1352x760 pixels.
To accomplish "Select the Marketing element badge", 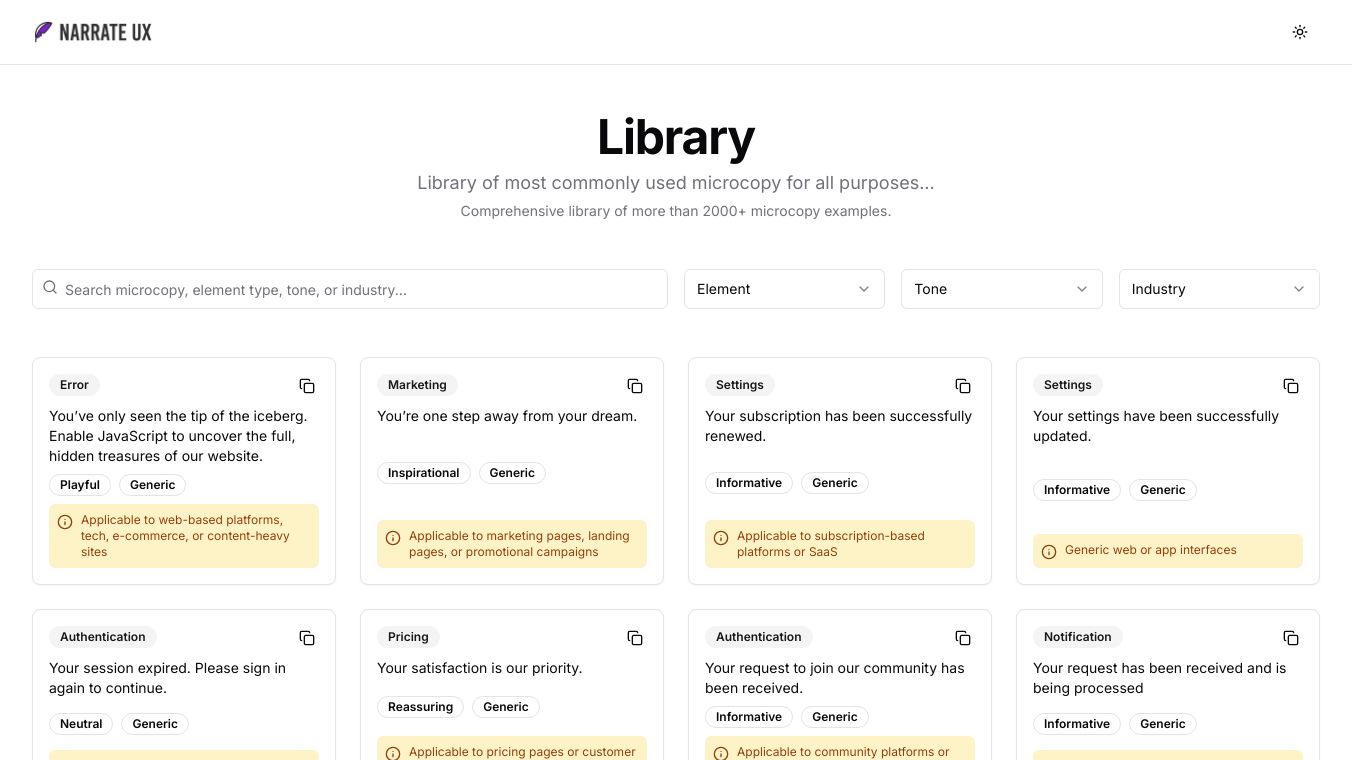I will (x=417, y=385).
